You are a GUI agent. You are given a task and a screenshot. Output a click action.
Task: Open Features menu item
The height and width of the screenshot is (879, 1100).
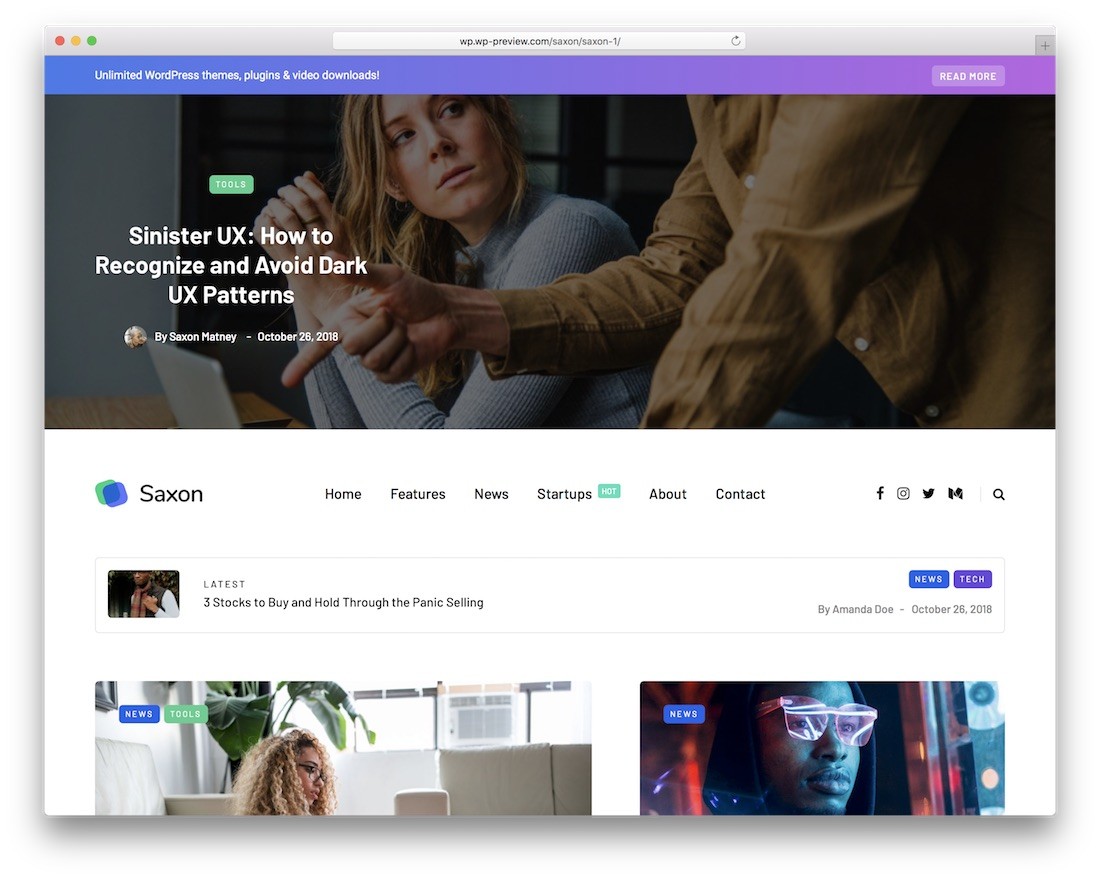click(417, 494)
